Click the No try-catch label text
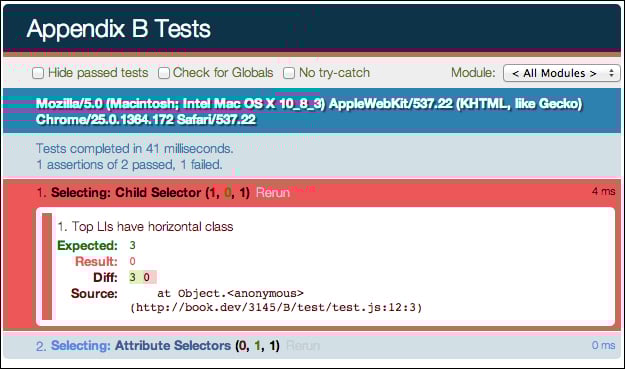The image size is (625, 369). click(x=334, y=73)
